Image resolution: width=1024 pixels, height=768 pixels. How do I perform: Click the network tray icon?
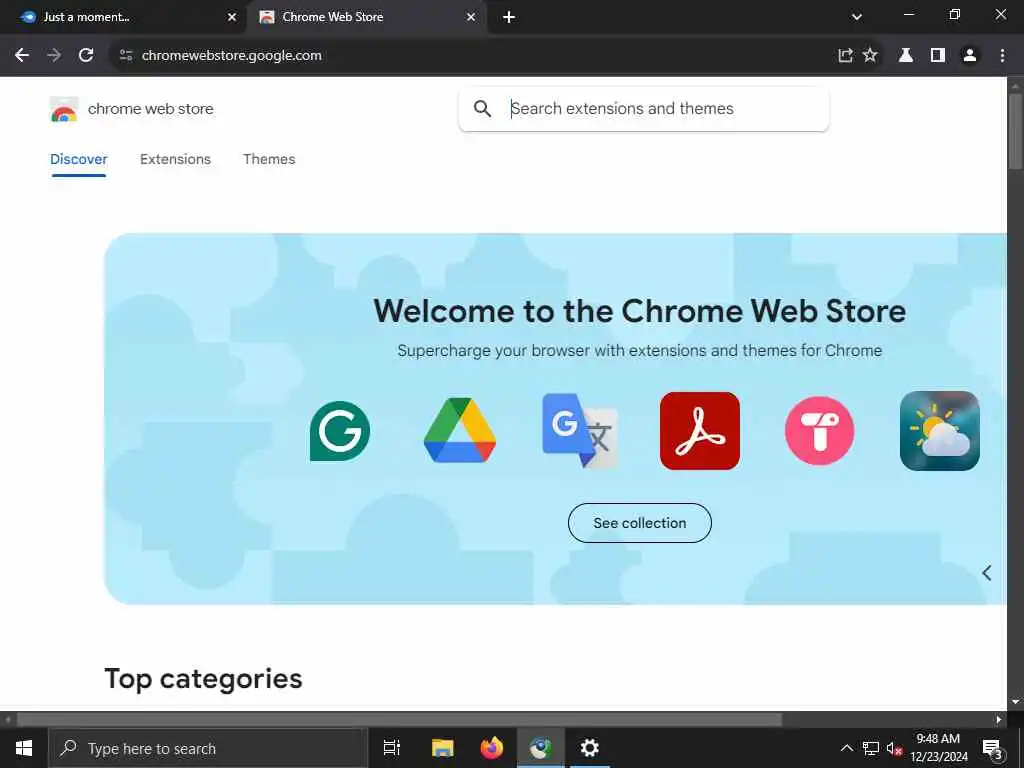point(871,748)
